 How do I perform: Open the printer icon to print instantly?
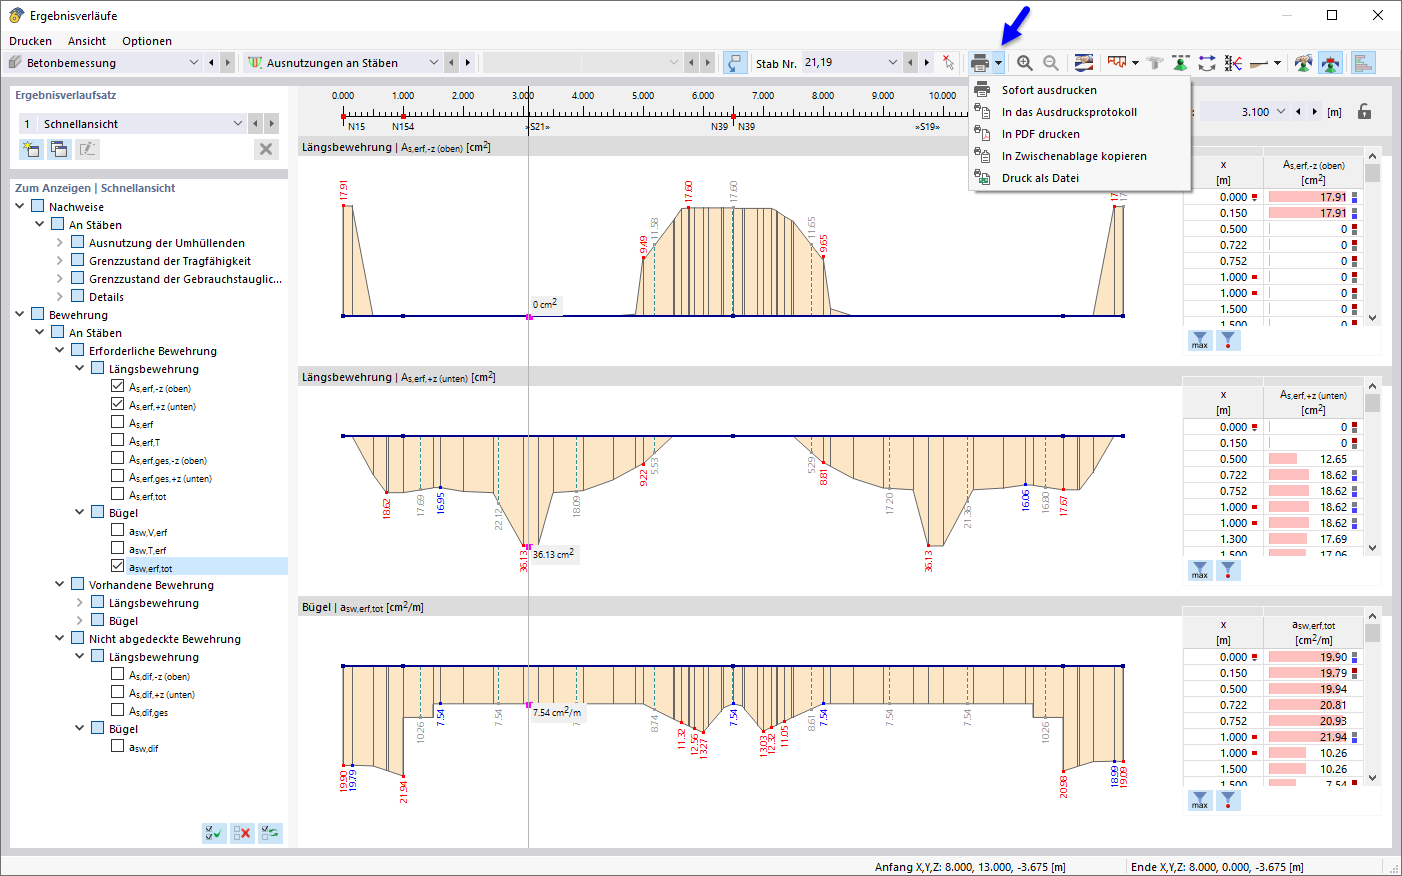click(x=981, y=62)
